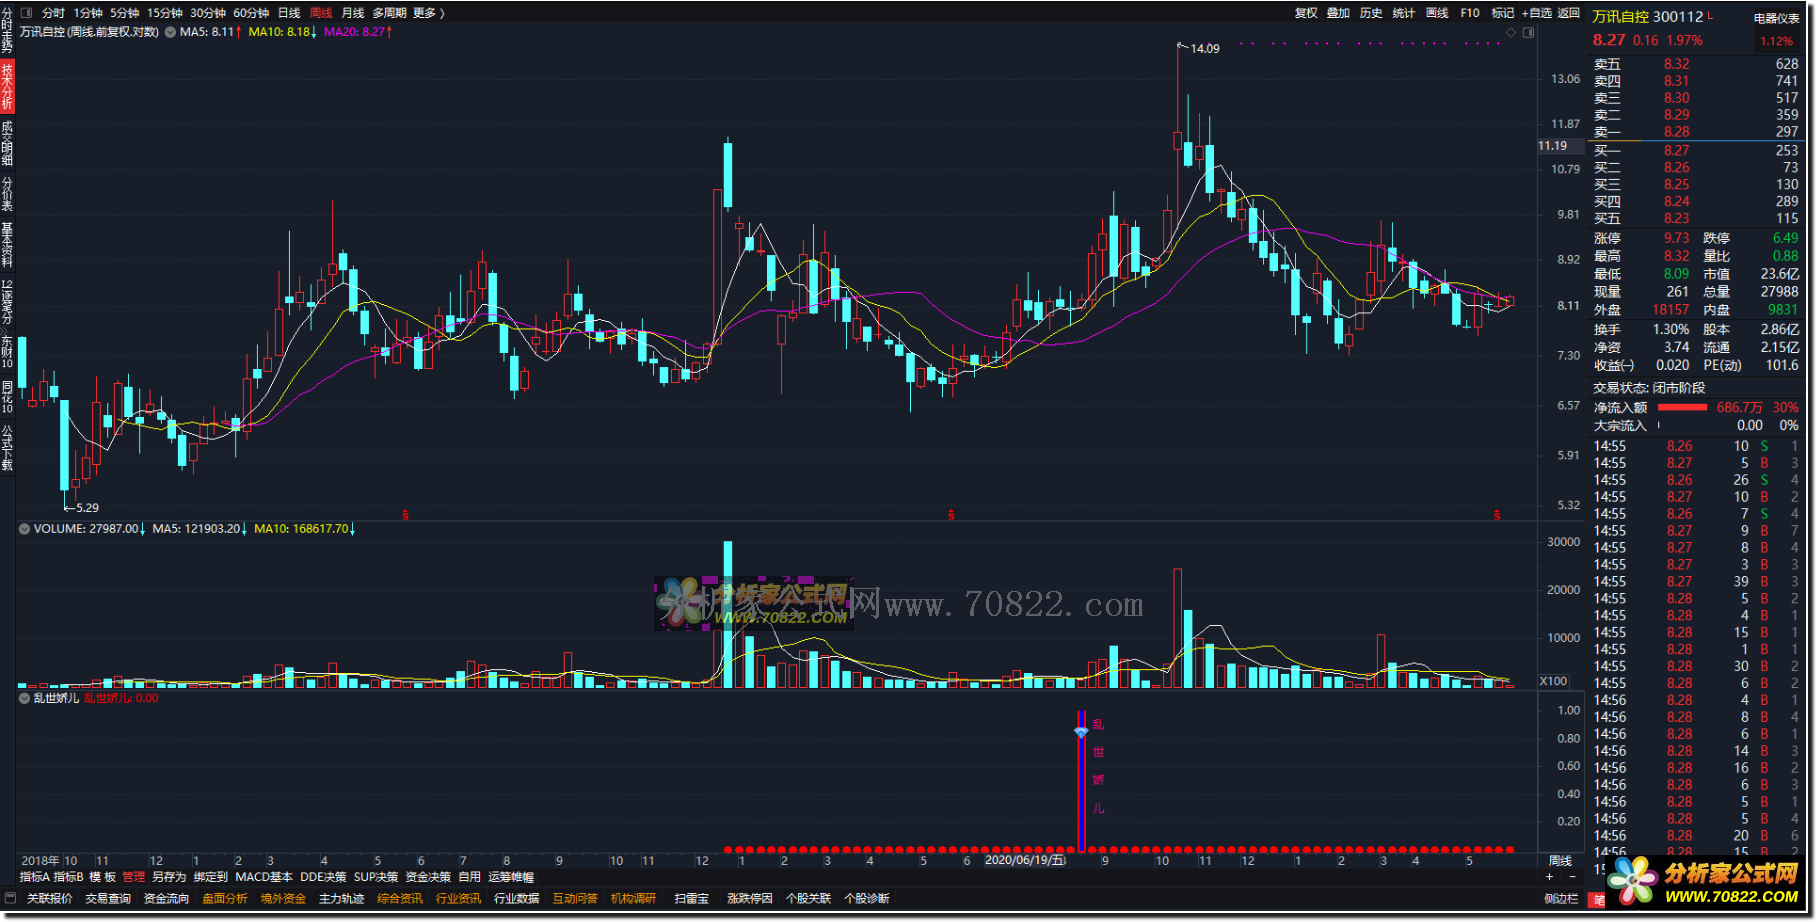Open the VOLUME indicator dropdown circle
Viewport: 1818px width, 922px height.
(24, 529)
